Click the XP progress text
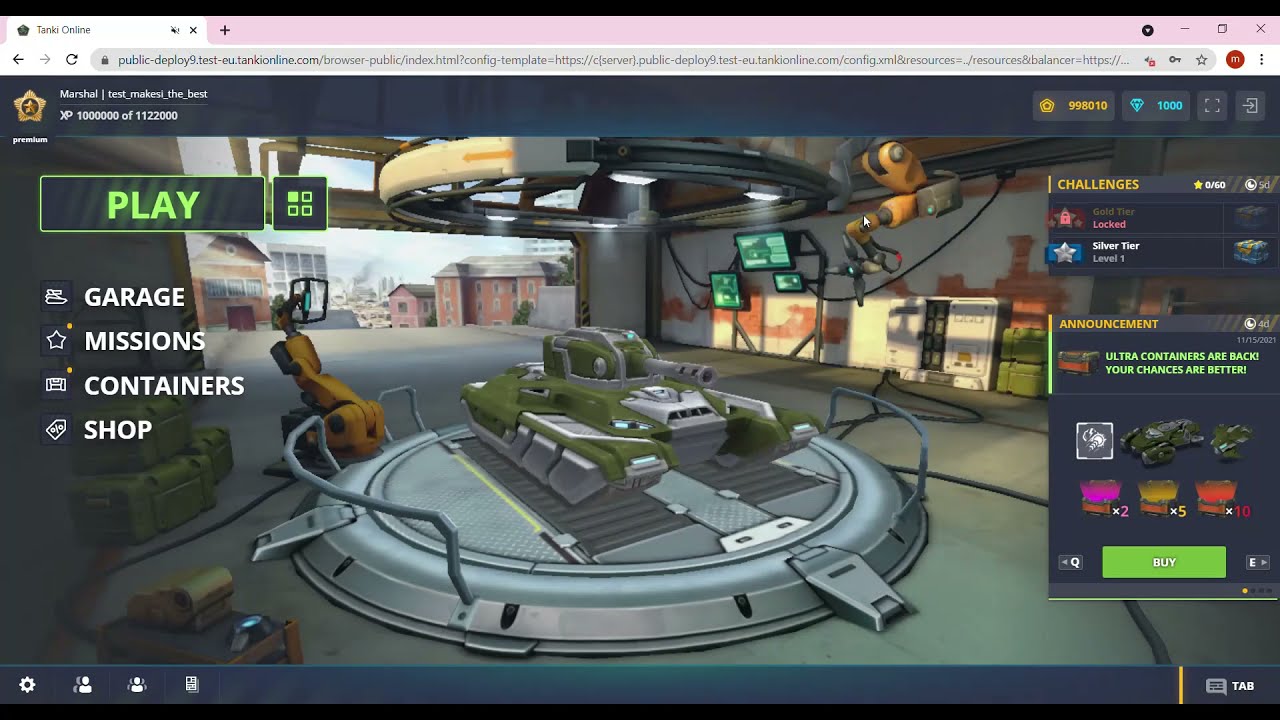1280x720 pixels. (118, 116)
